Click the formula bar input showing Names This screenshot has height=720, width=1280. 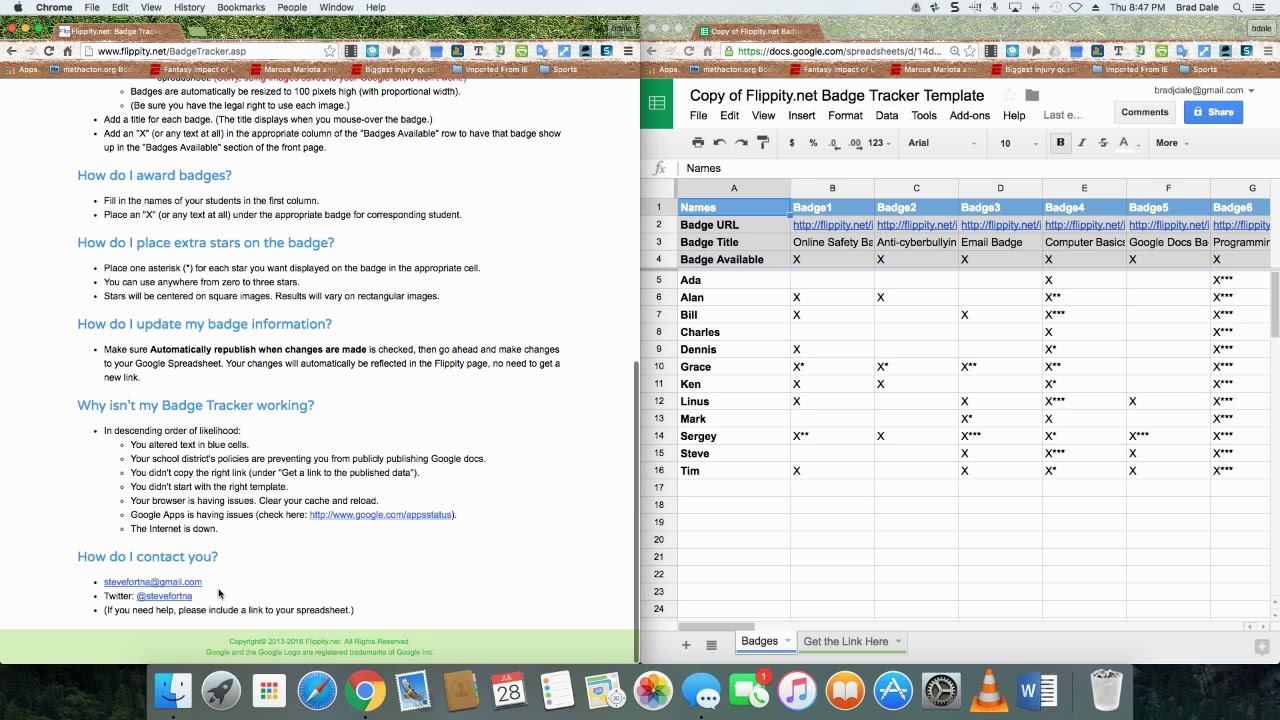pos(980,168)
